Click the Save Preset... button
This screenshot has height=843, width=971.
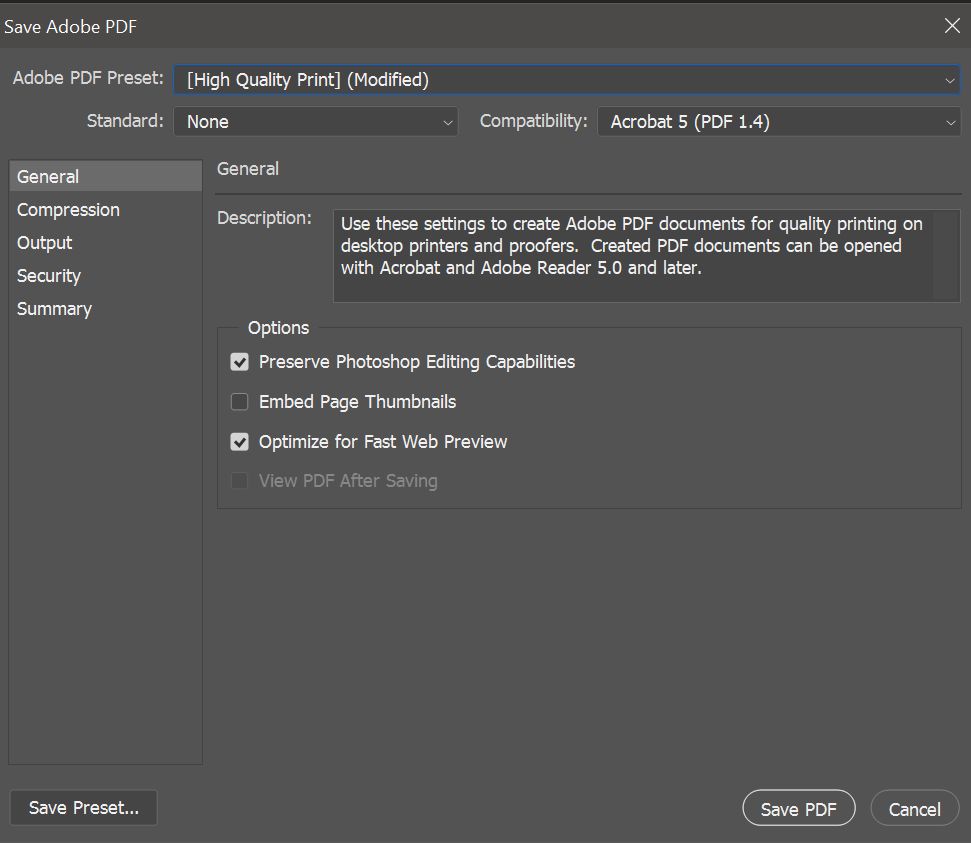point(84,808)
